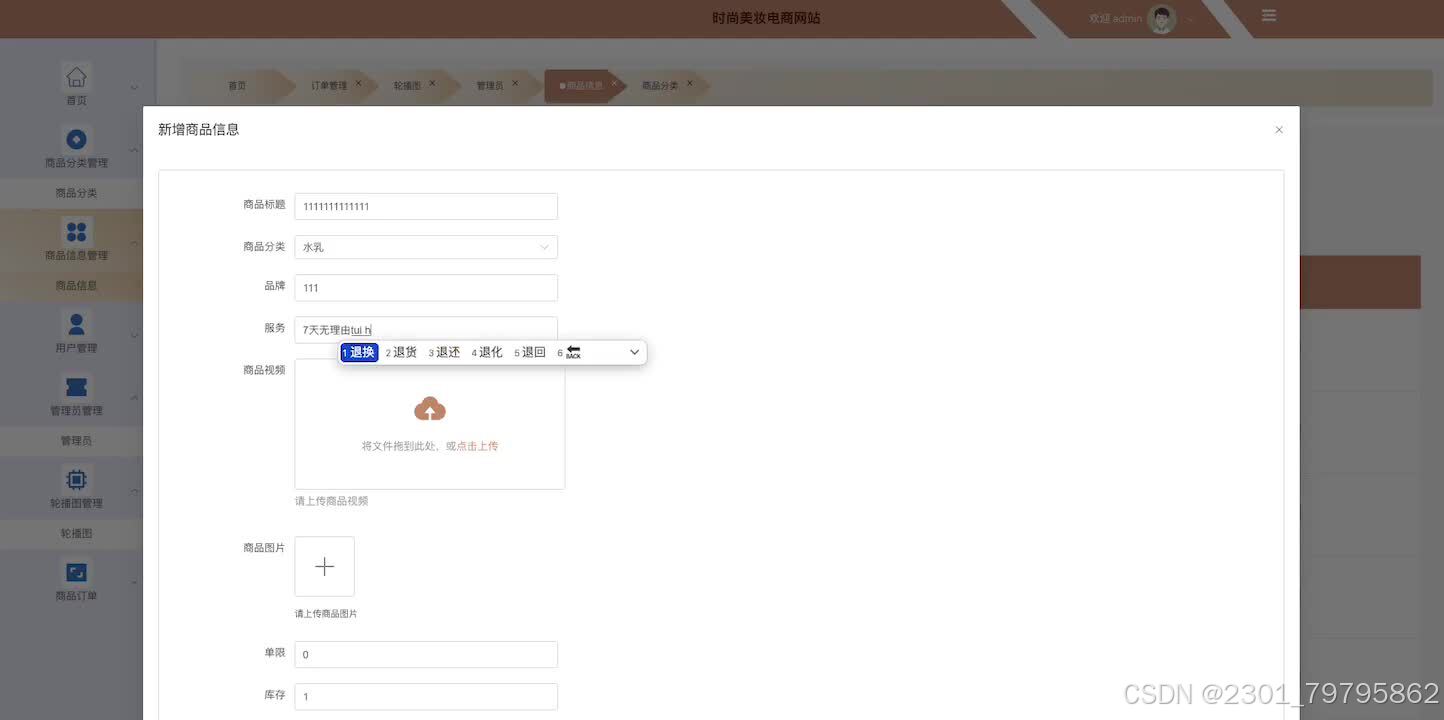1444x720 pixels.
Task: Collapse the 商品信息管理 chevron
Action: point(134,242)
